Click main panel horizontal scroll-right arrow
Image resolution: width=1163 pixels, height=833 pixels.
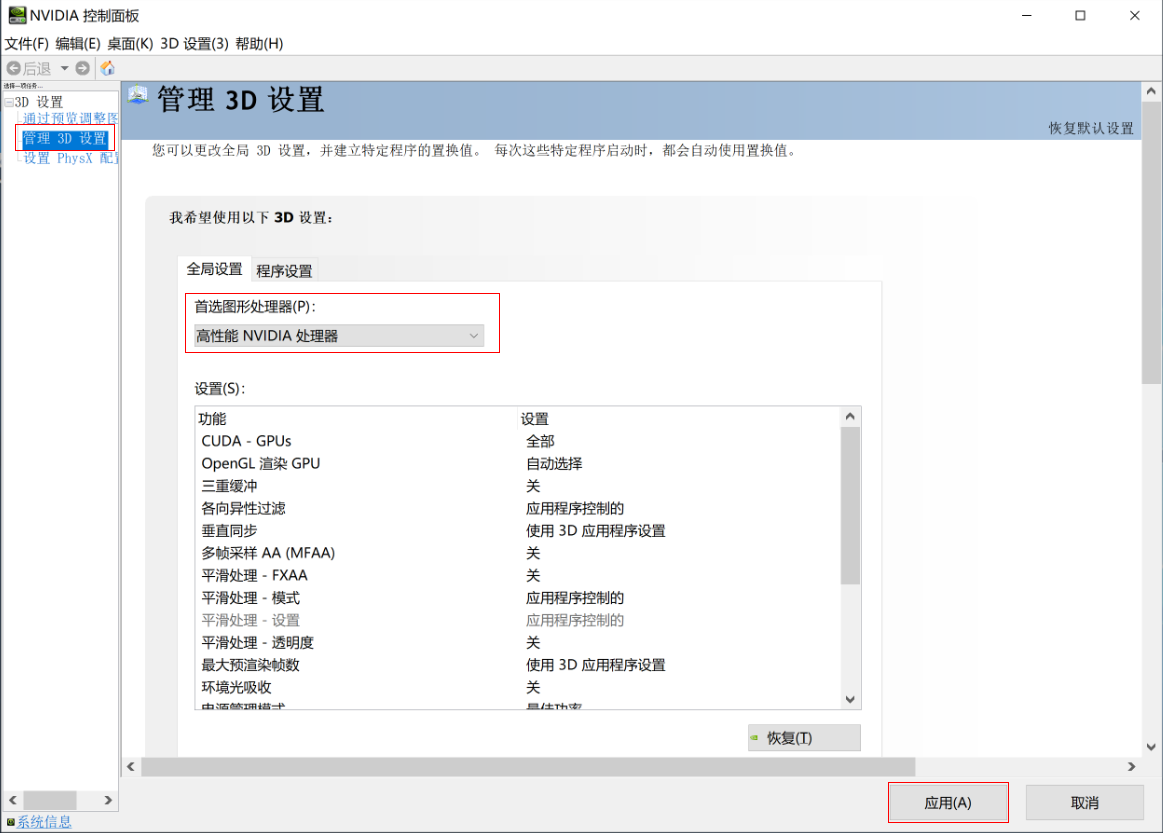pyautogui.click(x=1131, y=766)
